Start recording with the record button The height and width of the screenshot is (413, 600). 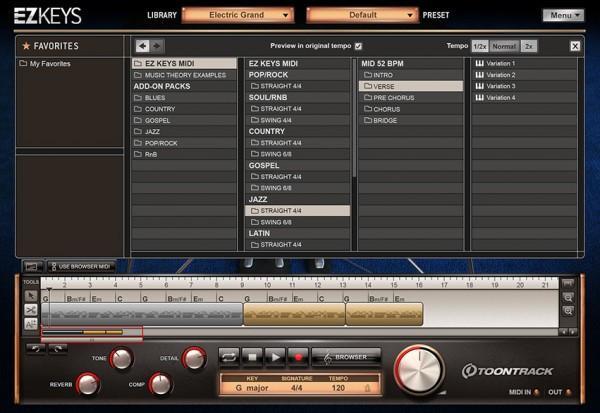(298, 357)
